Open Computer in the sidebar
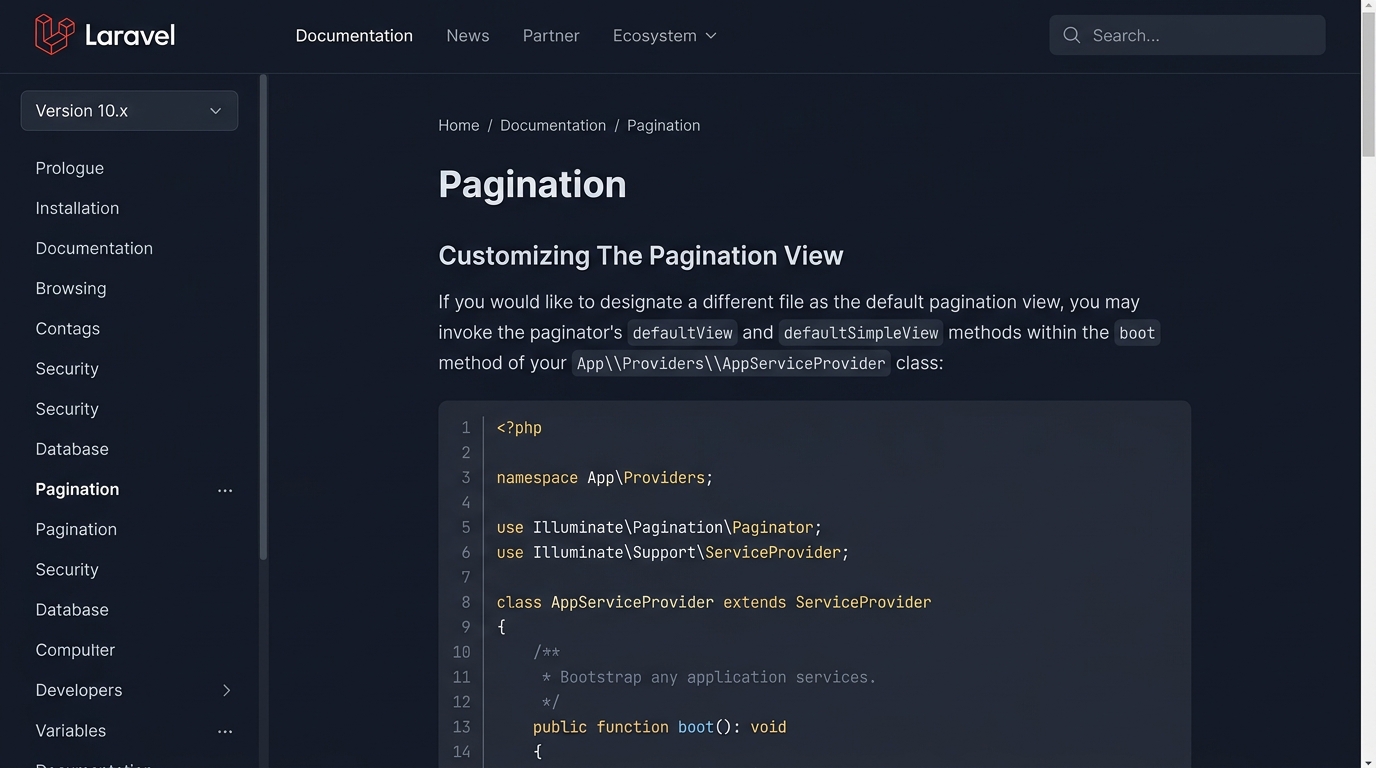Image resolution: width=1376 pixels, height=768 pixels. click(x=75, y=650)
